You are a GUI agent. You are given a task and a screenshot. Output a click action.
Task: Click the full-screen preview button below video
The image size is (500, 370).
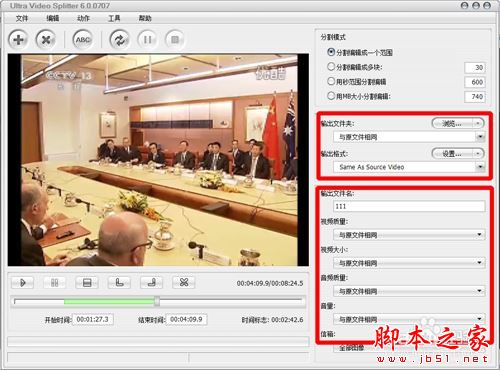[x=87, y=283]
